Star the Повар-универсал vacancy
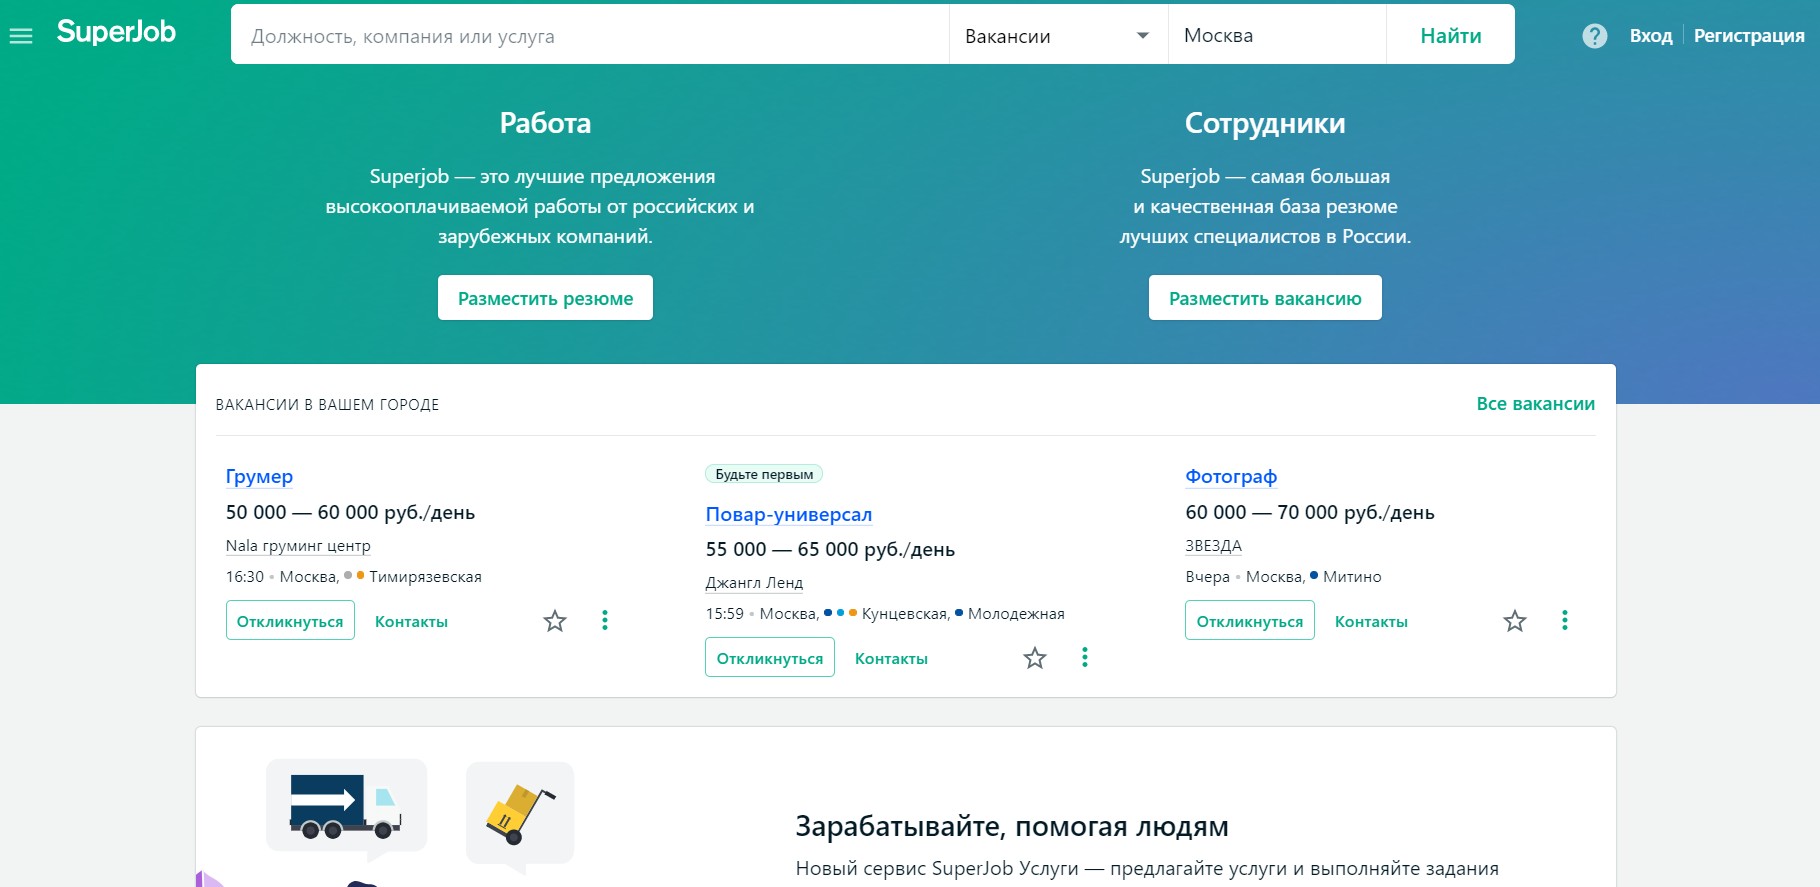1820x887 pixels. [1035, 658]
